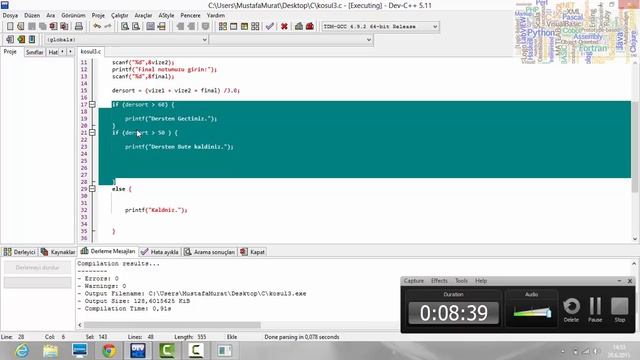The width and height of the screenshot is (640, 360).
Task: Collapse the code fold at line 21
Action: [x=92, y=133]
